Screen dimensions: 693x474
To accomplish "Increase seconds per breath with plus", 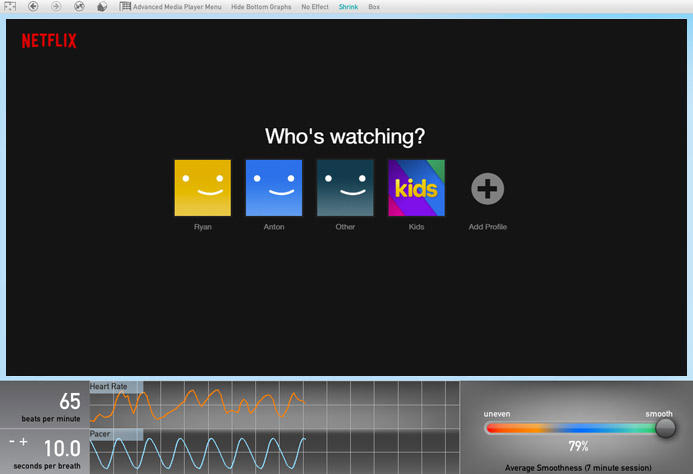I will pos(23,441).
